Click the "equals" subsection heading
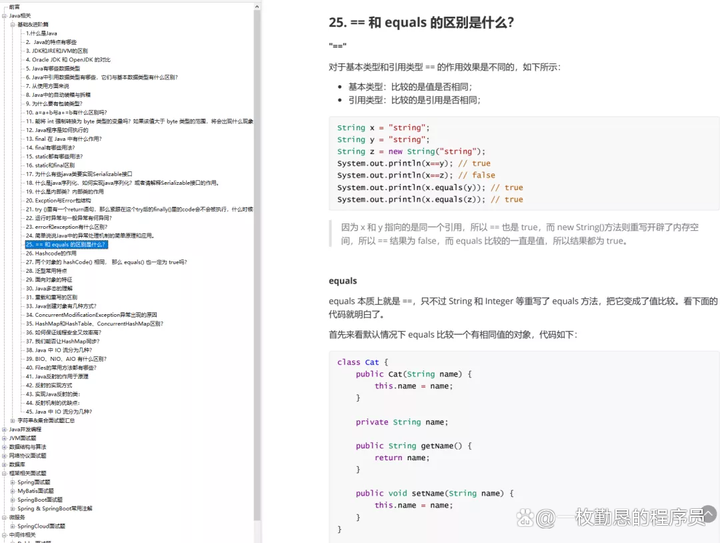Viewport: 720px width, 543px height. click(343, 281)
